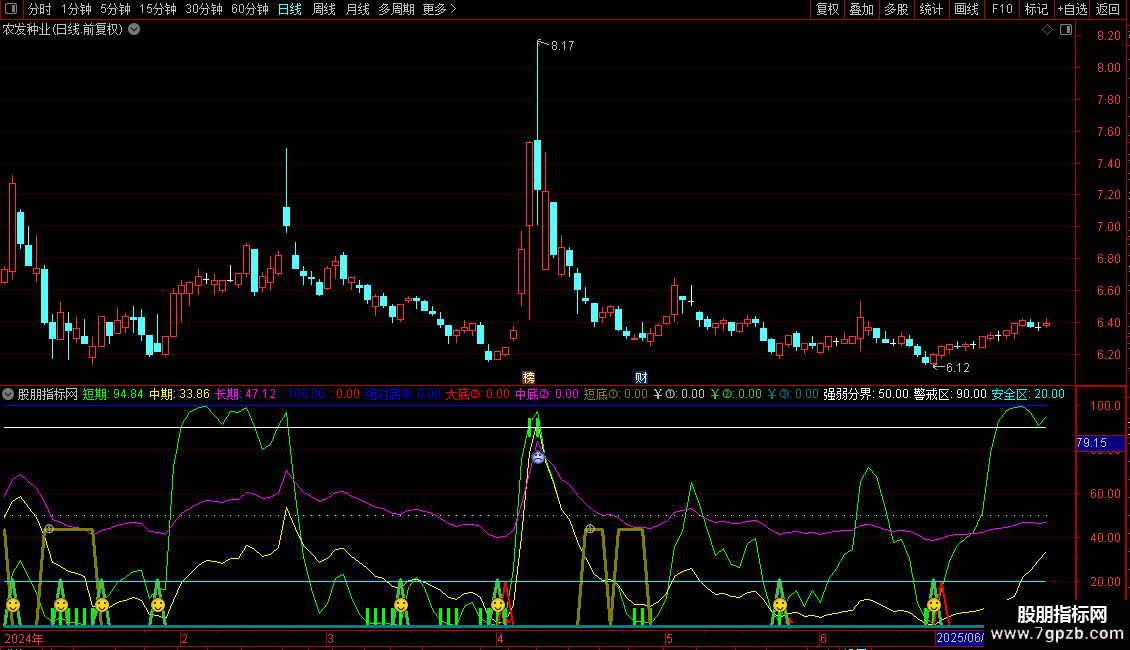
Task: Click the 8.17 high price marker
Action: pos(562,46)
